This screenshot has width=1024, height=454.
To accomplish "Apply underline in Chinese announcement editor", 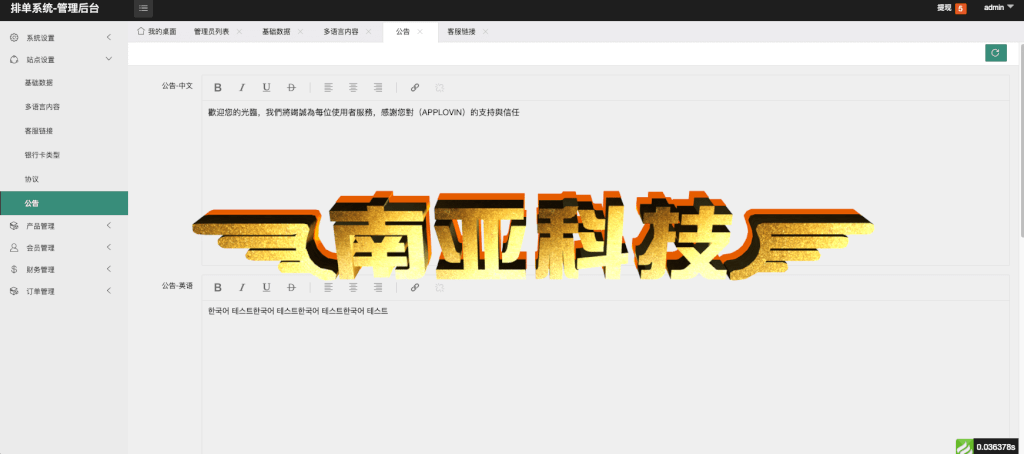I will click(x=266, y=88).
